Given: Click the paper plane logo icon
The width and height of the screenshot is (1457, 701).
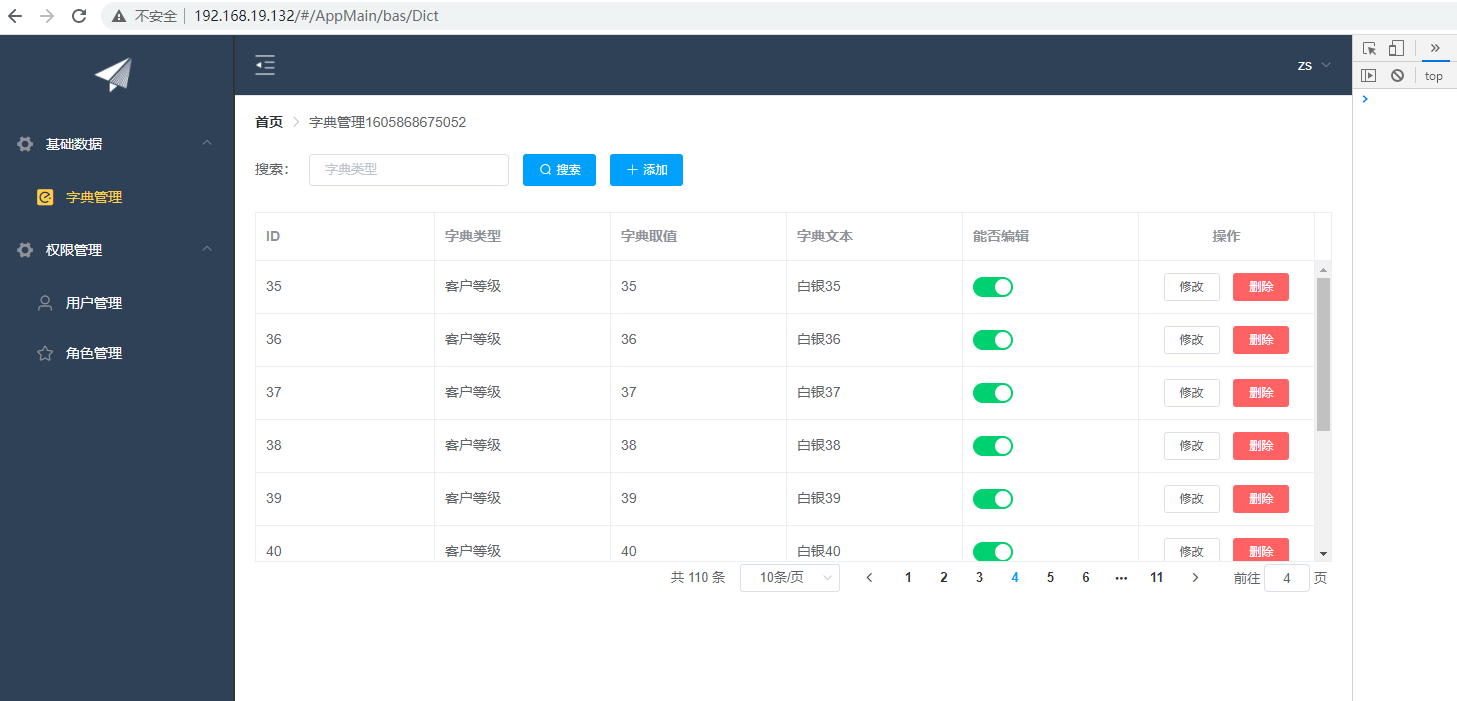Looking at the screenshot, I should (x=114, y=75).
